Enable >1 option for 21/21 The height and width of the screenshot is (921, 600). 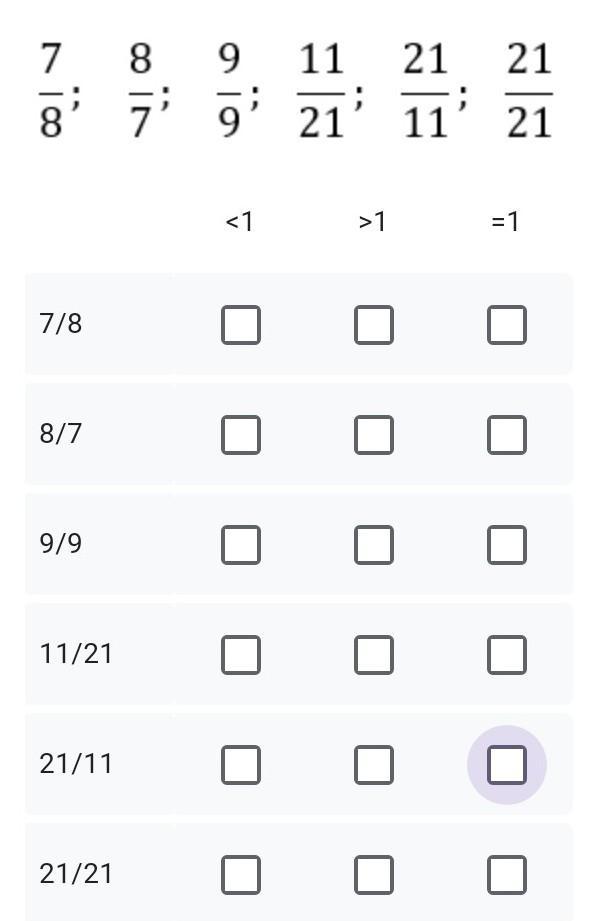[373, 875]
